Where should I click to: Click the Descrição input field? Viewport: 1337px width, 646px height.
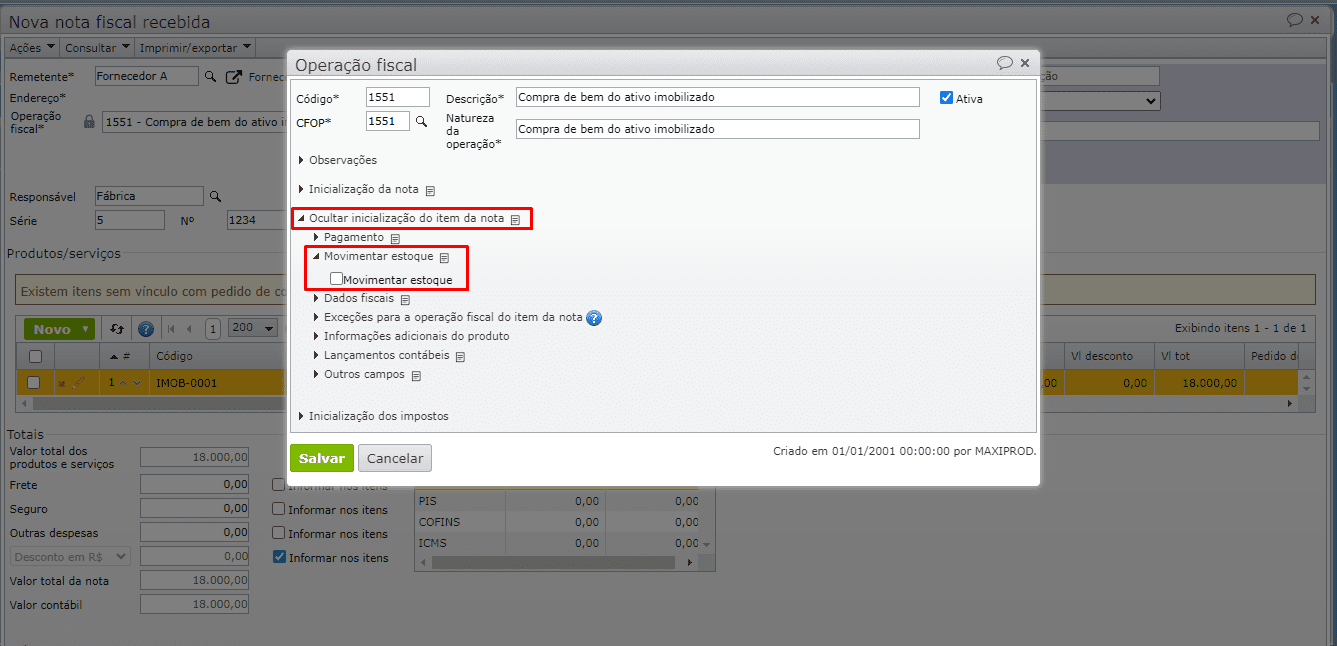pos(717,97)
